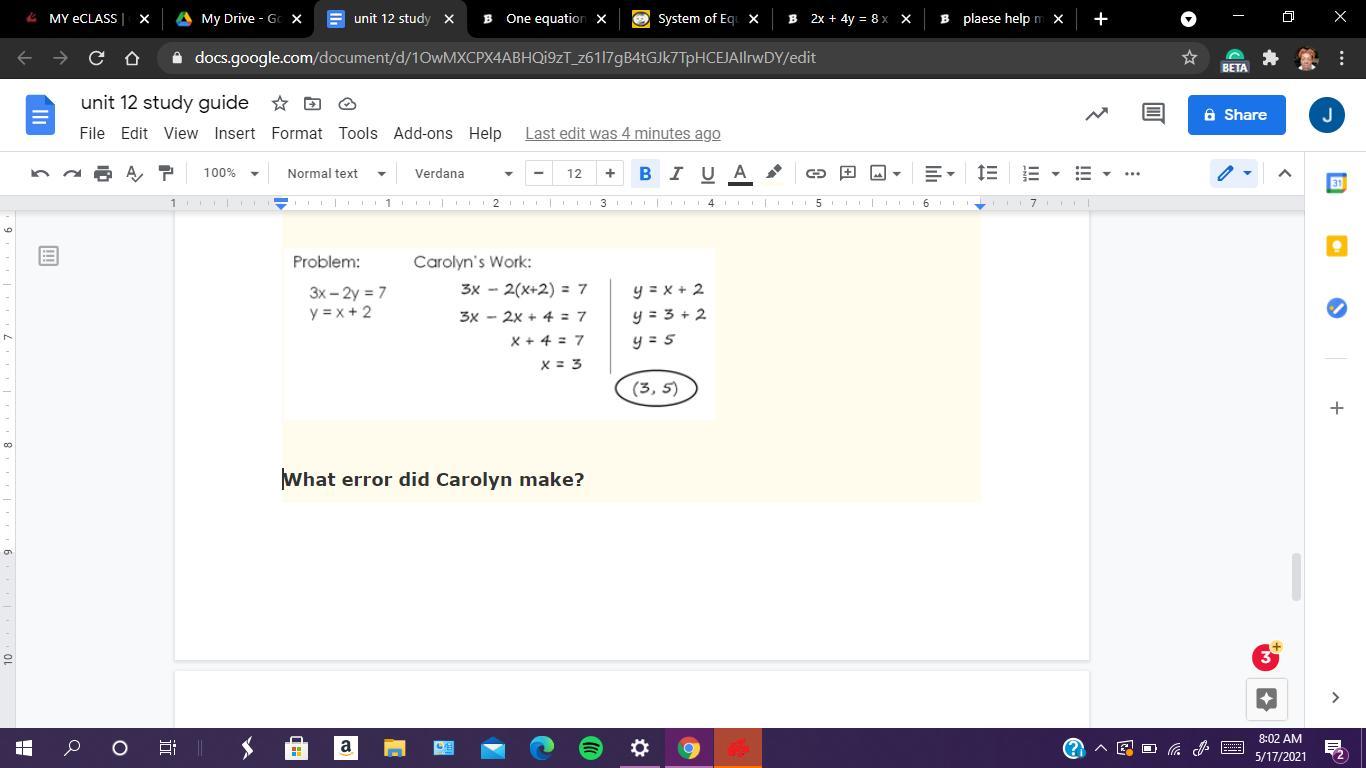Open Spotify from the Windows taskbar
Viewport: 1366px width, 768px height.
(591, 748)
